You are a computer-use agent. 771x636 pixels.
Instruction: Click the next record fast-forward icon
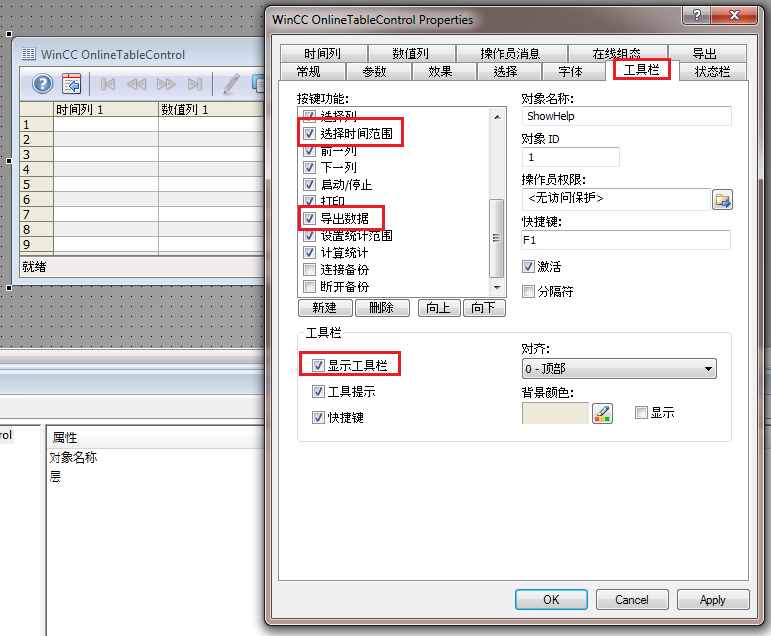click(x=166, y=84)
